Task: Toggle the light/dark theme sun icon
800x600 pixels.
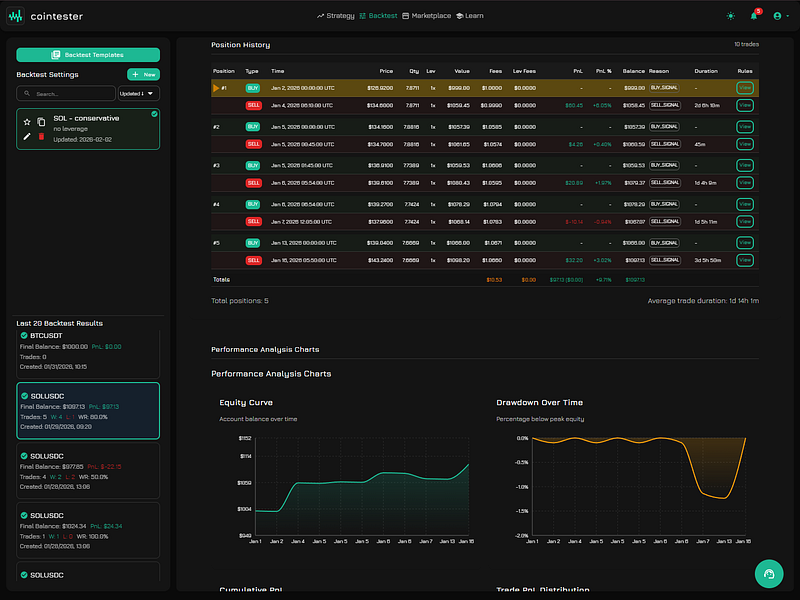Action: 731,16
